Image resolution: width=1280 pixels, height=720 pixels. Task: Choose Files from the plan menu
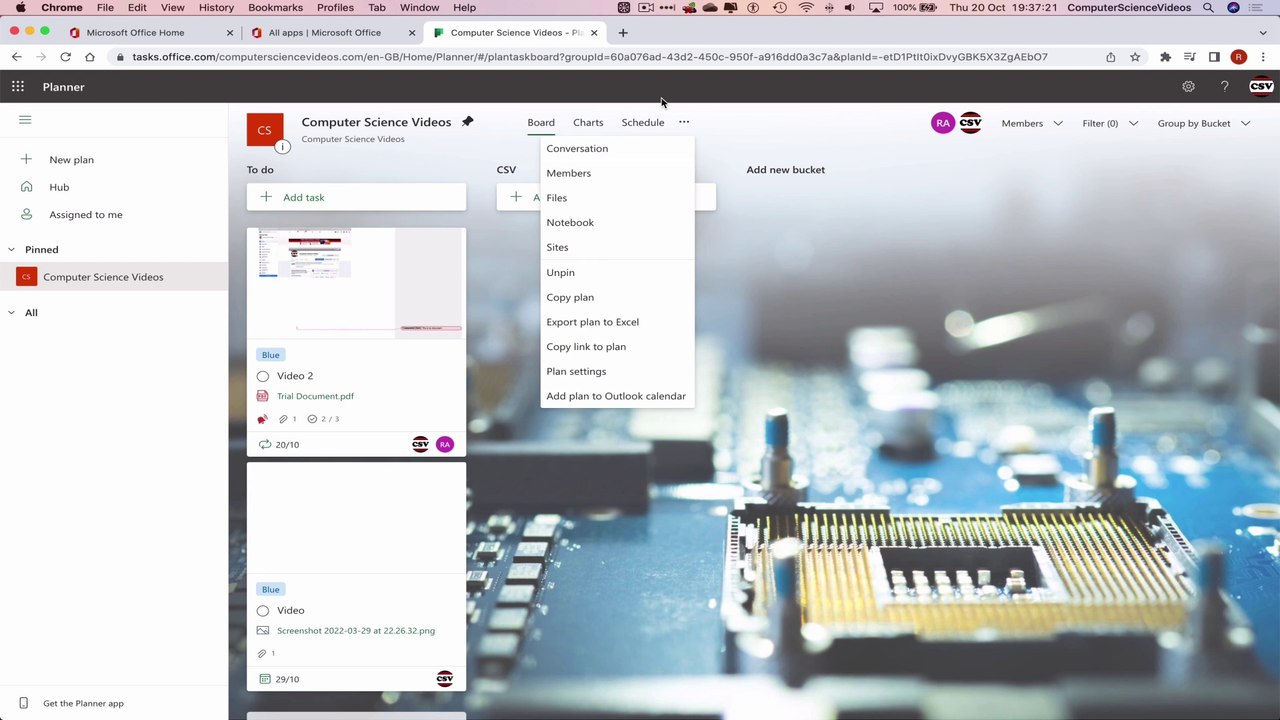point(617,198)
